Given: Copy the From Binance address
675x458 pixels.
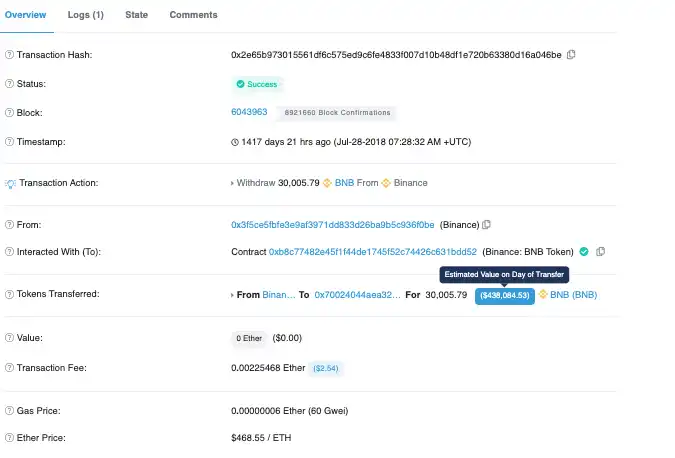Looking at the screenshot, I should [486, 225].
